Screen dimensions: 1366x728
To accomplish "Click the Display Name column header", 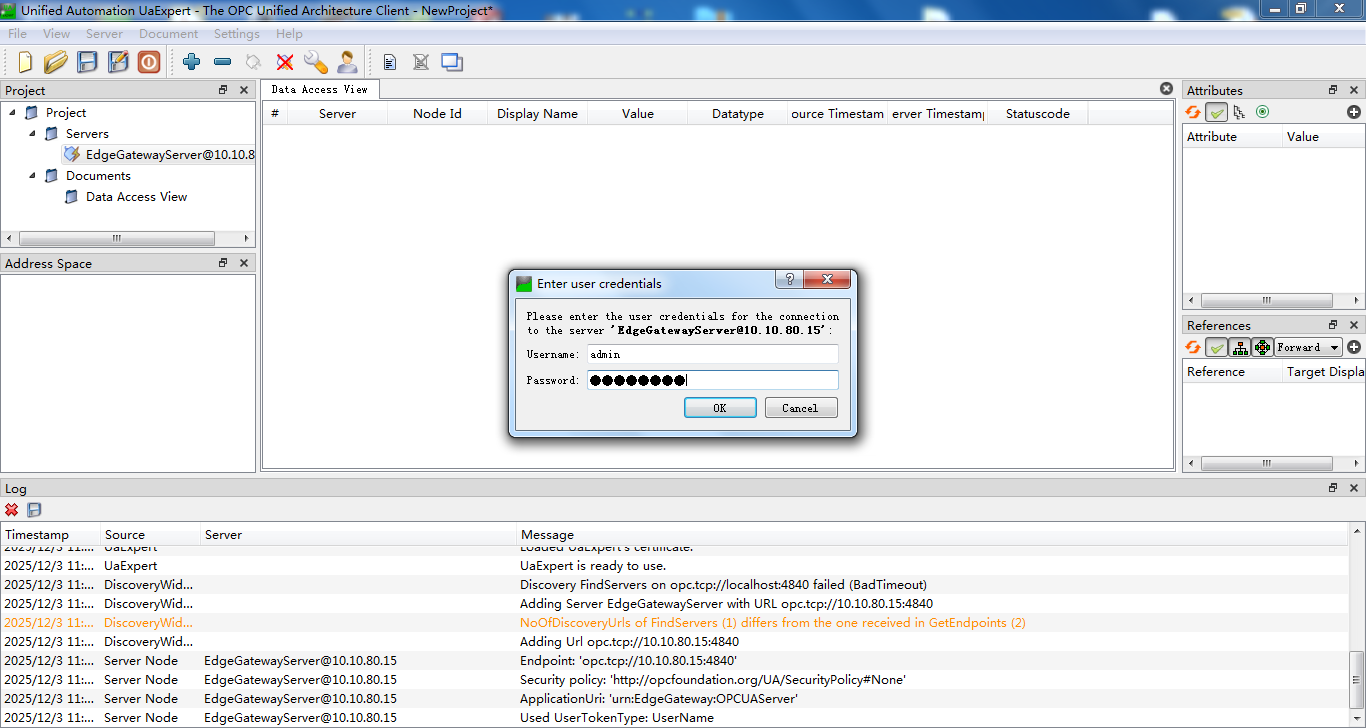I will pyautogui.click(x=537, y=114).
